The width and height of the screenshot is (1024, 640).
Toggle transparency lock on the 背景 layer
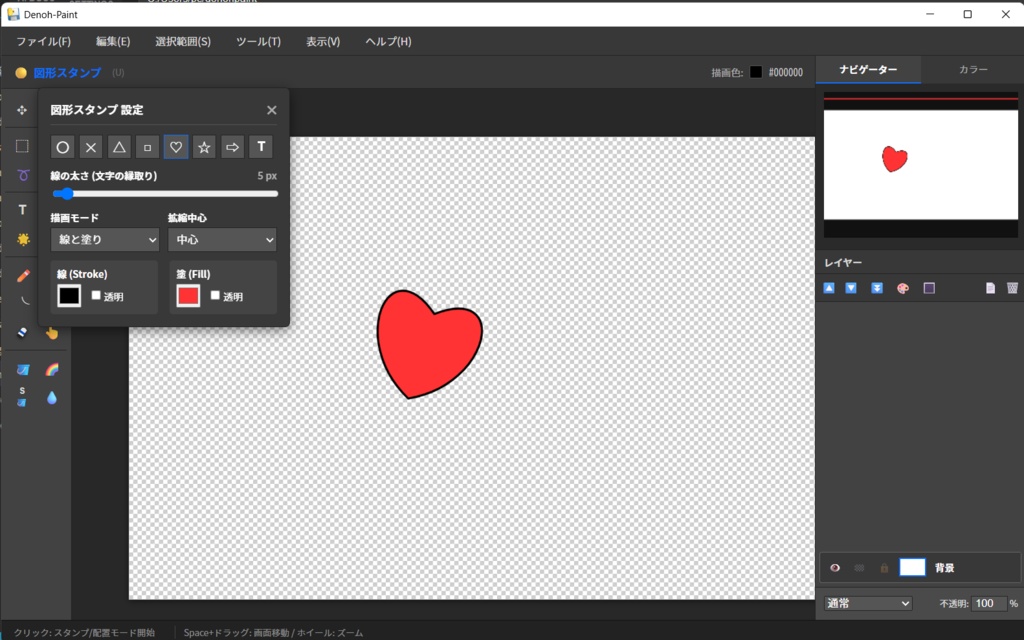point(859,568)
